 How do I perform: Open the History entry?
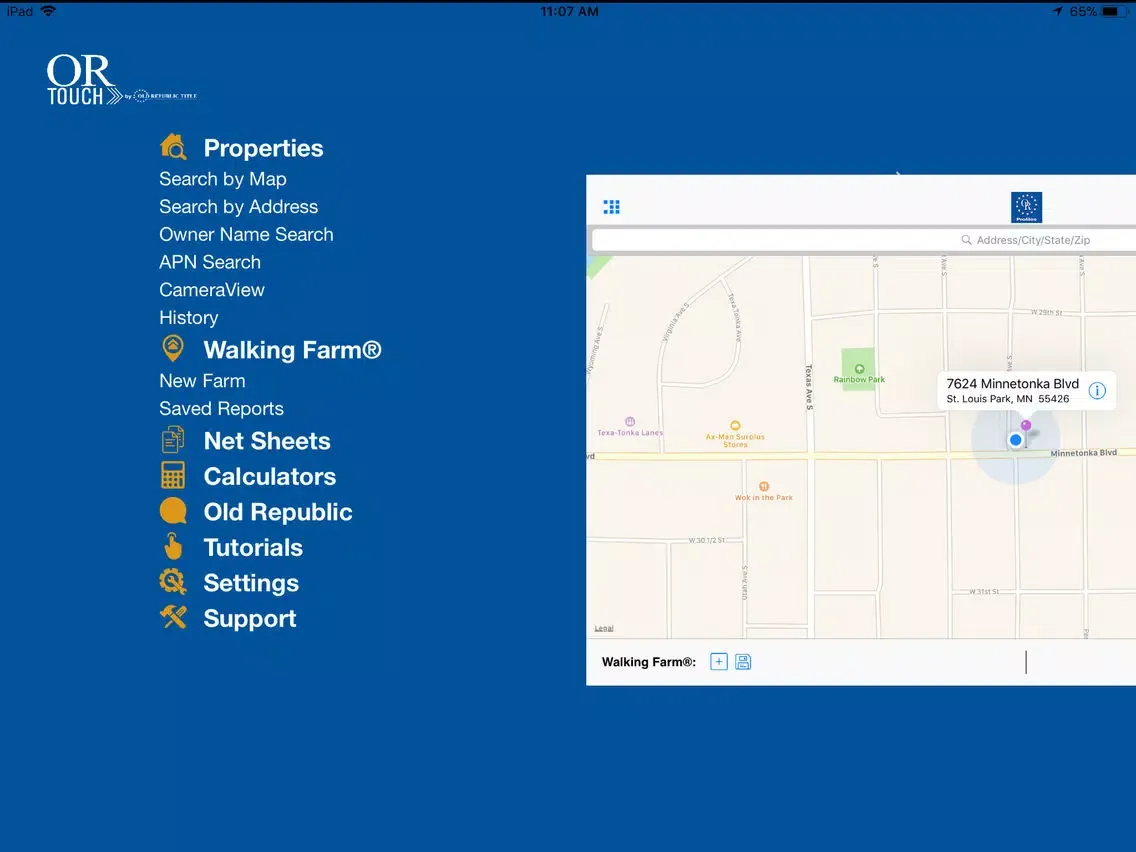pos(188,317)
